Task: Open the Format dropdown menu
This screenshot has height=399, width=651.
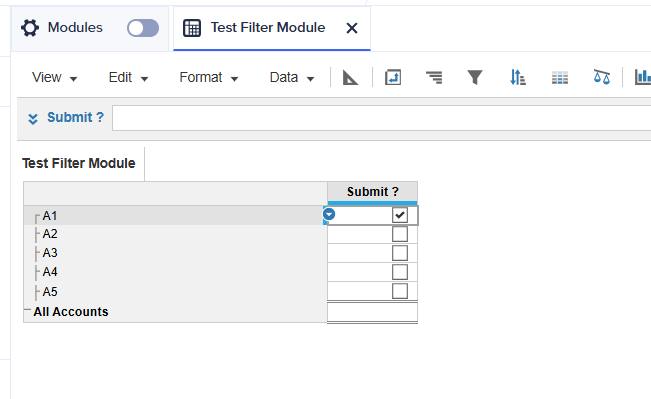Action: pos(208,77)
